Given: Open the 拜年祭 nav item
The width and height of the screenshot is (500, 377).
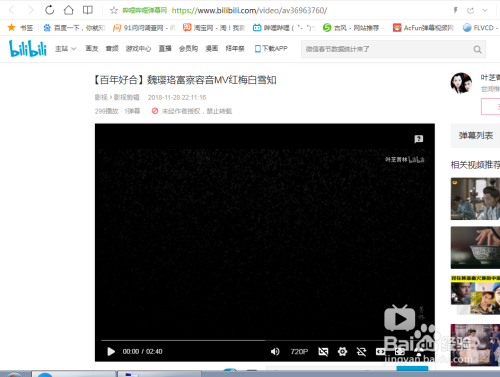Looking at the screenshot, I should (x=235, y=49).
